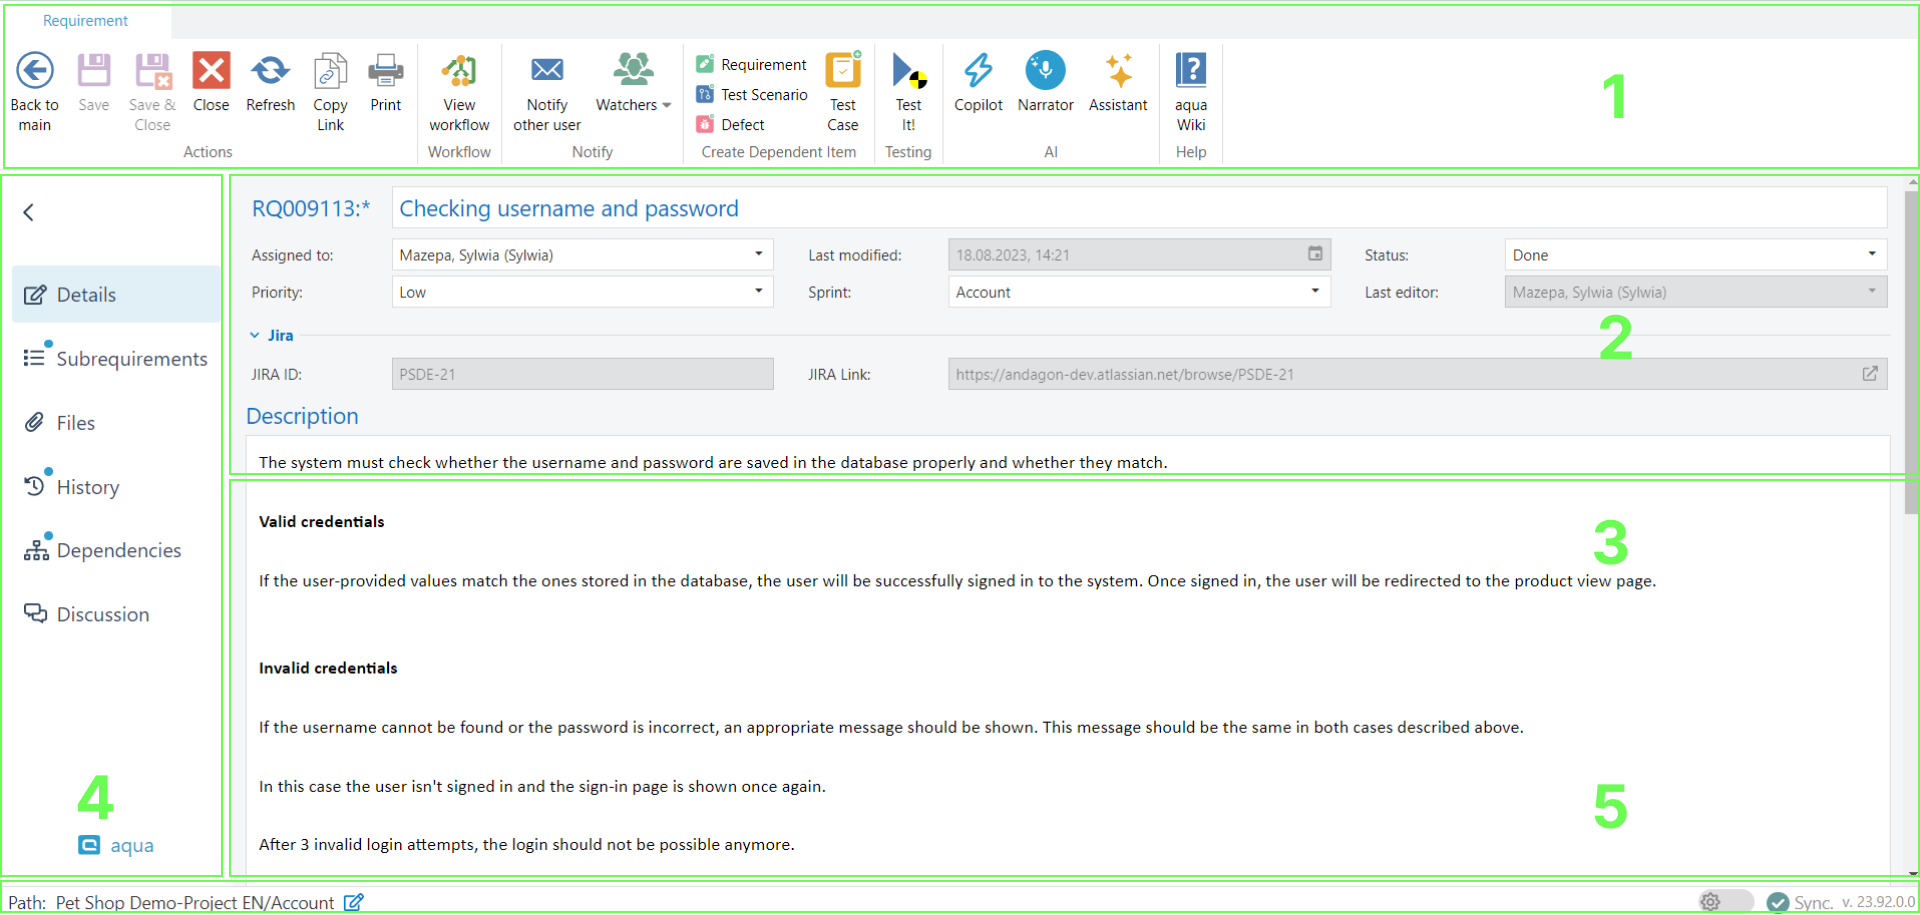Open the History tab in sidebar
1920x915 pixels.
87,487
